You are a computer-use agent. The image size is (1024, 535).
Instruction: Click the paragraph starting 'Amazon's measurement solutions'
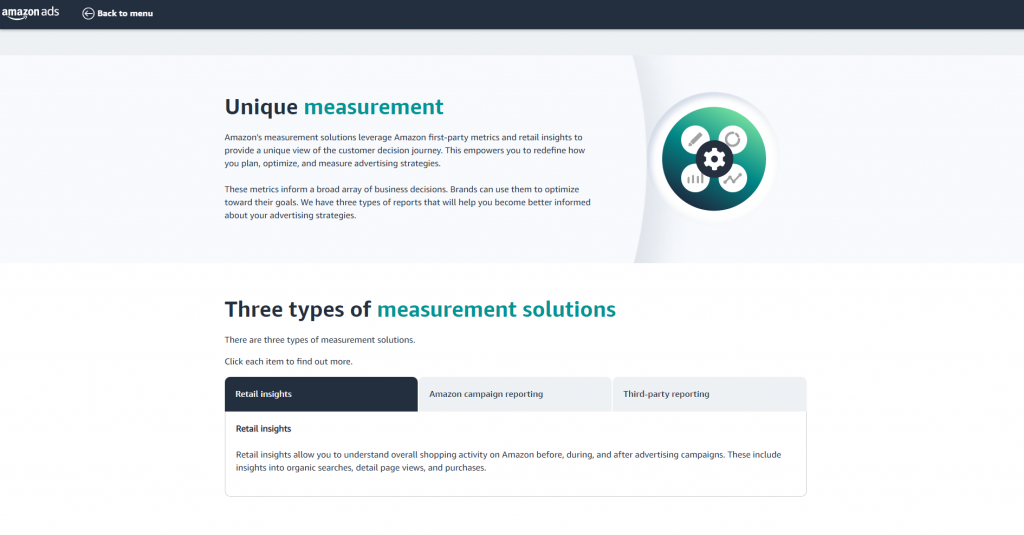tap(405, 150)
